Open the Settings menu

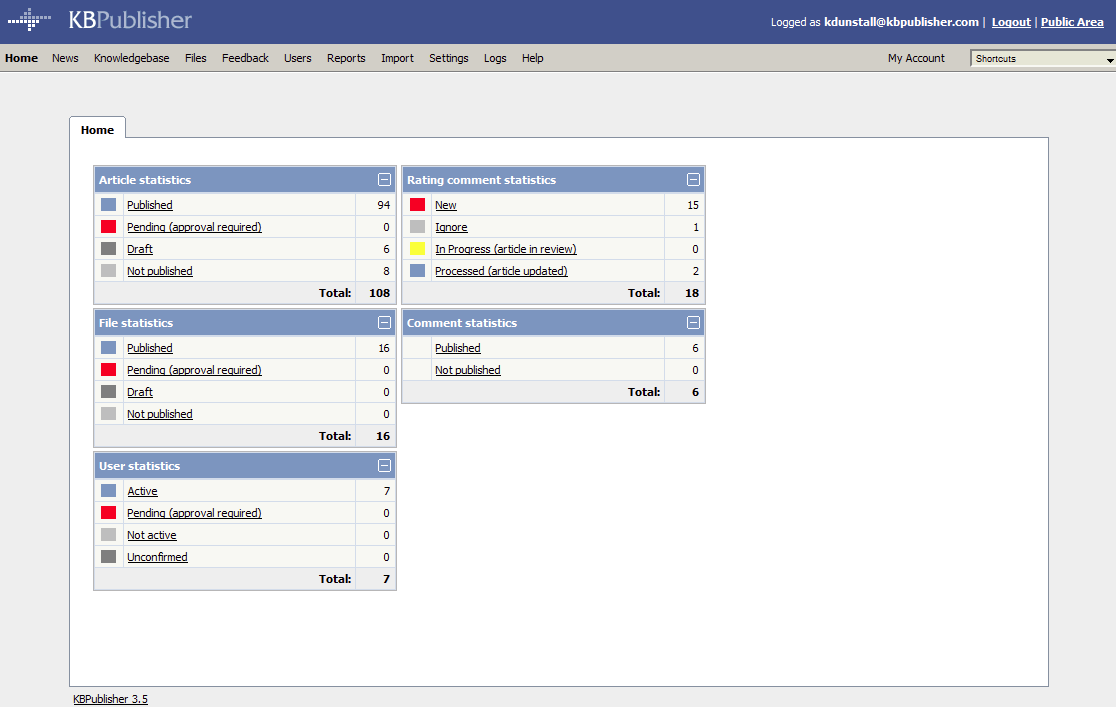click(x=448, y=58)
